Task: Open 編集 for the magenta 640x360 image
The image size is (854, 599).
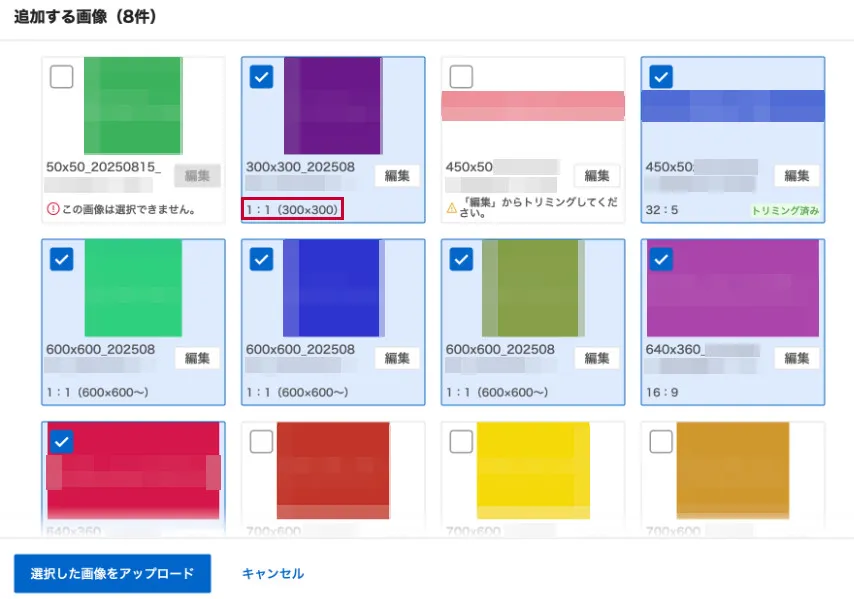Action: click(x=797, y=358)
